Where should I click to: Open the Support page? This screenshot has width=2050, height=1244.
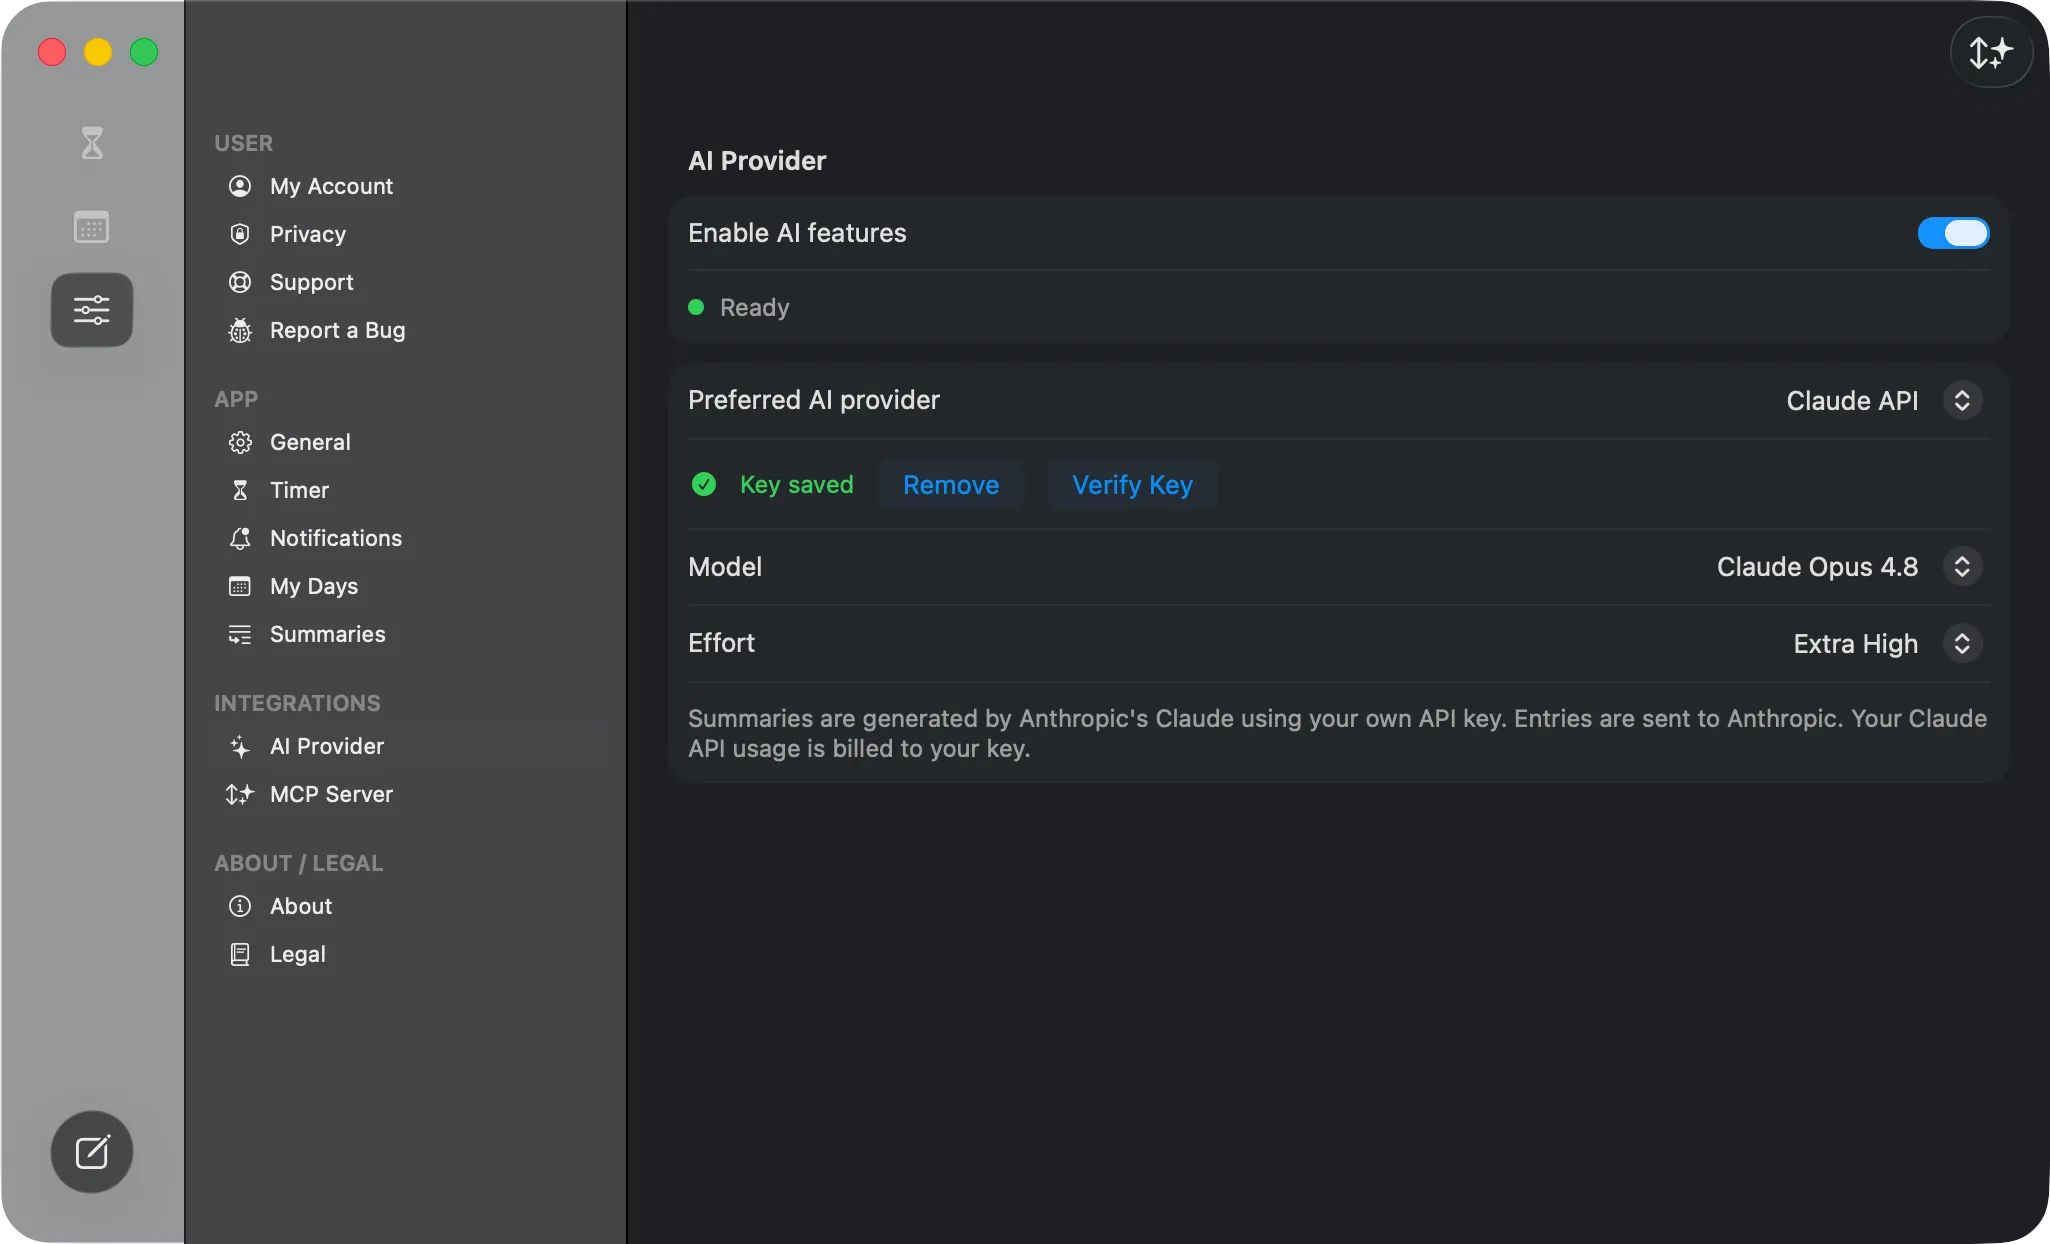click(312, 282)
